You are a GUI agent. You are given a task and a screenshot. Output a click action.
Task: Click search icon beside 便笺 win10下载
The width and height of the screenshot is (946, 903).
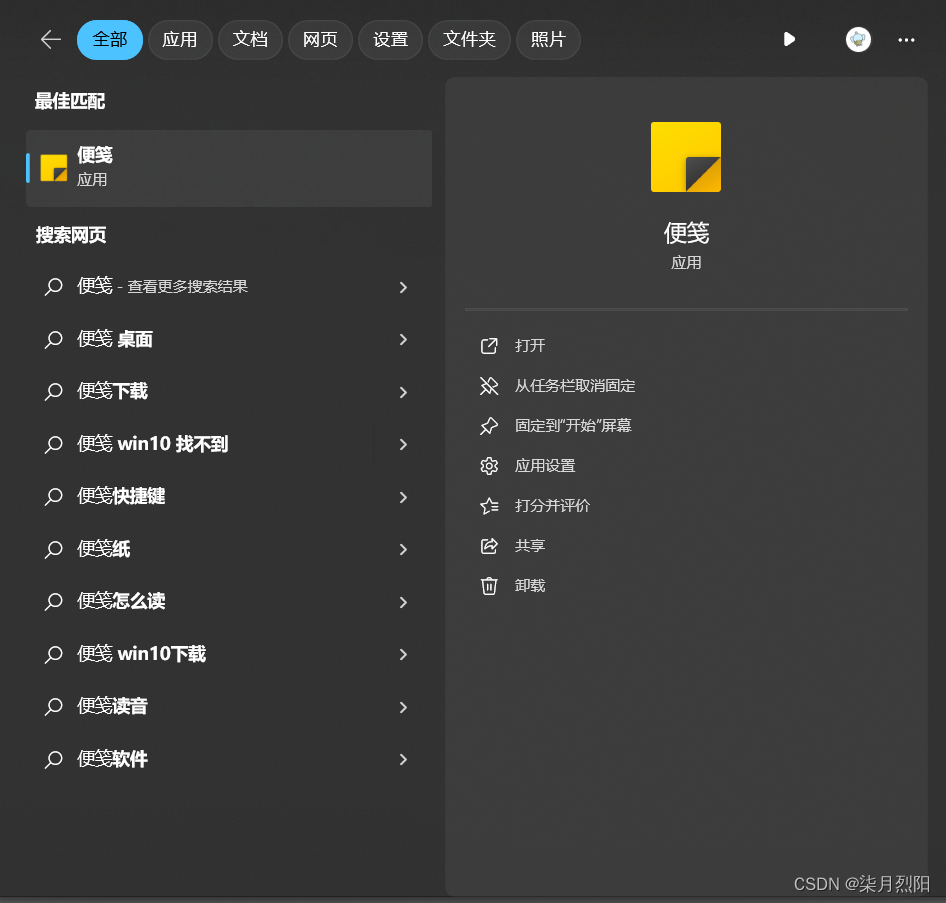(54, 654)
